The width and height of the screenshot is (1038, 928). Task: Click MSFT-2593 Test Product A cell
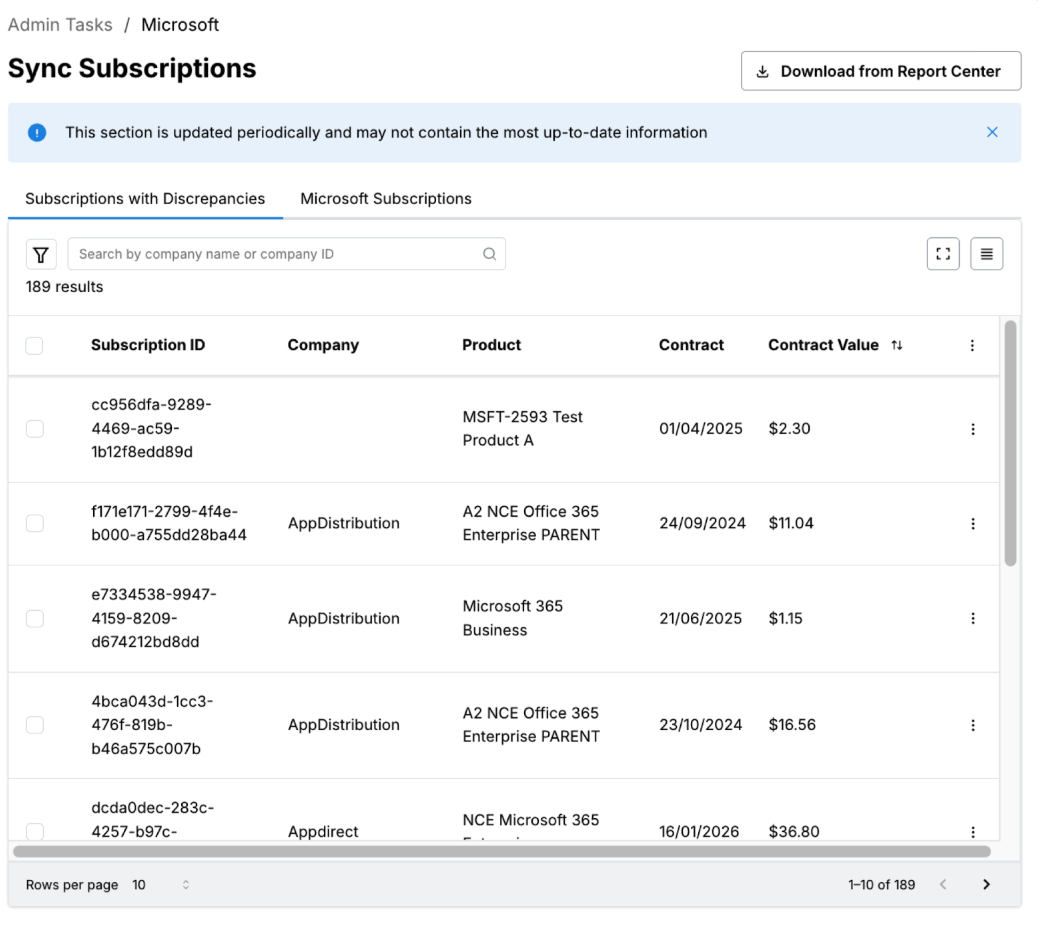click(523, 428)
